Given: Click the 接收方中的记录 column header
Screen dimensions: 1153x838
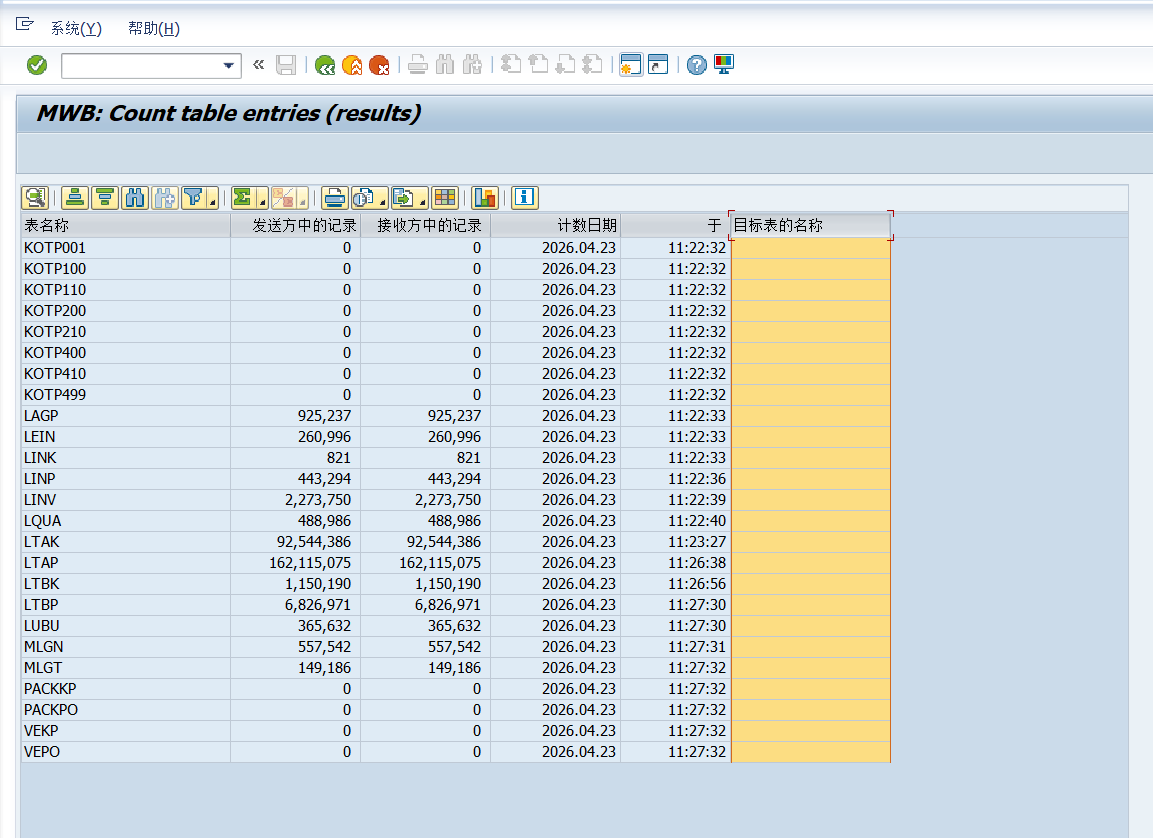Looking at the screenshot, I should [426, 226].
